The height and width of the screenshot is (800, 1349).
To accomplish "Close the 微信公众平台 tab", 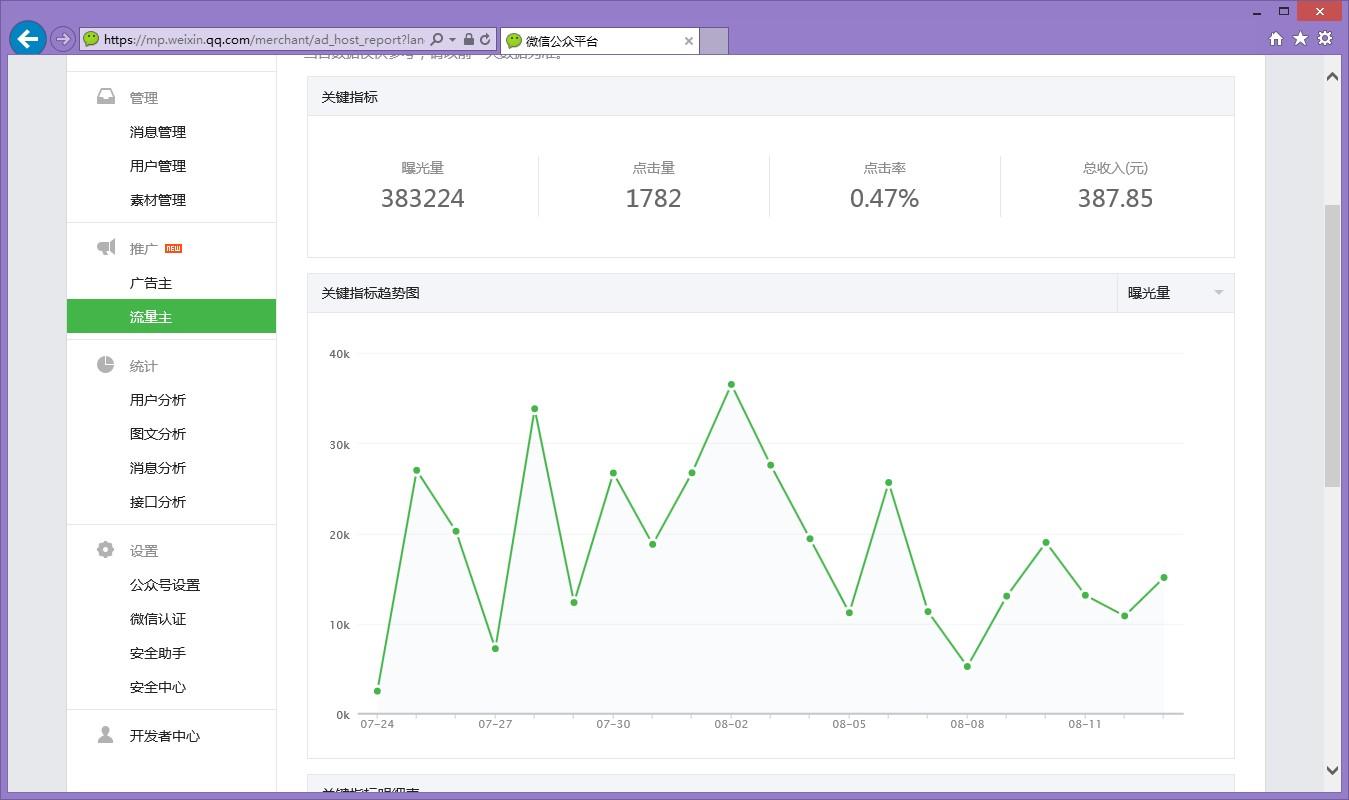I will [688, 41].
